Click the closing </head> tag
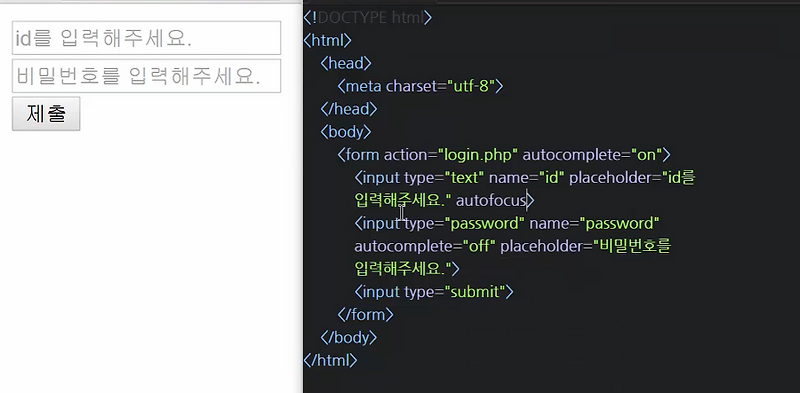 [348, 109]
